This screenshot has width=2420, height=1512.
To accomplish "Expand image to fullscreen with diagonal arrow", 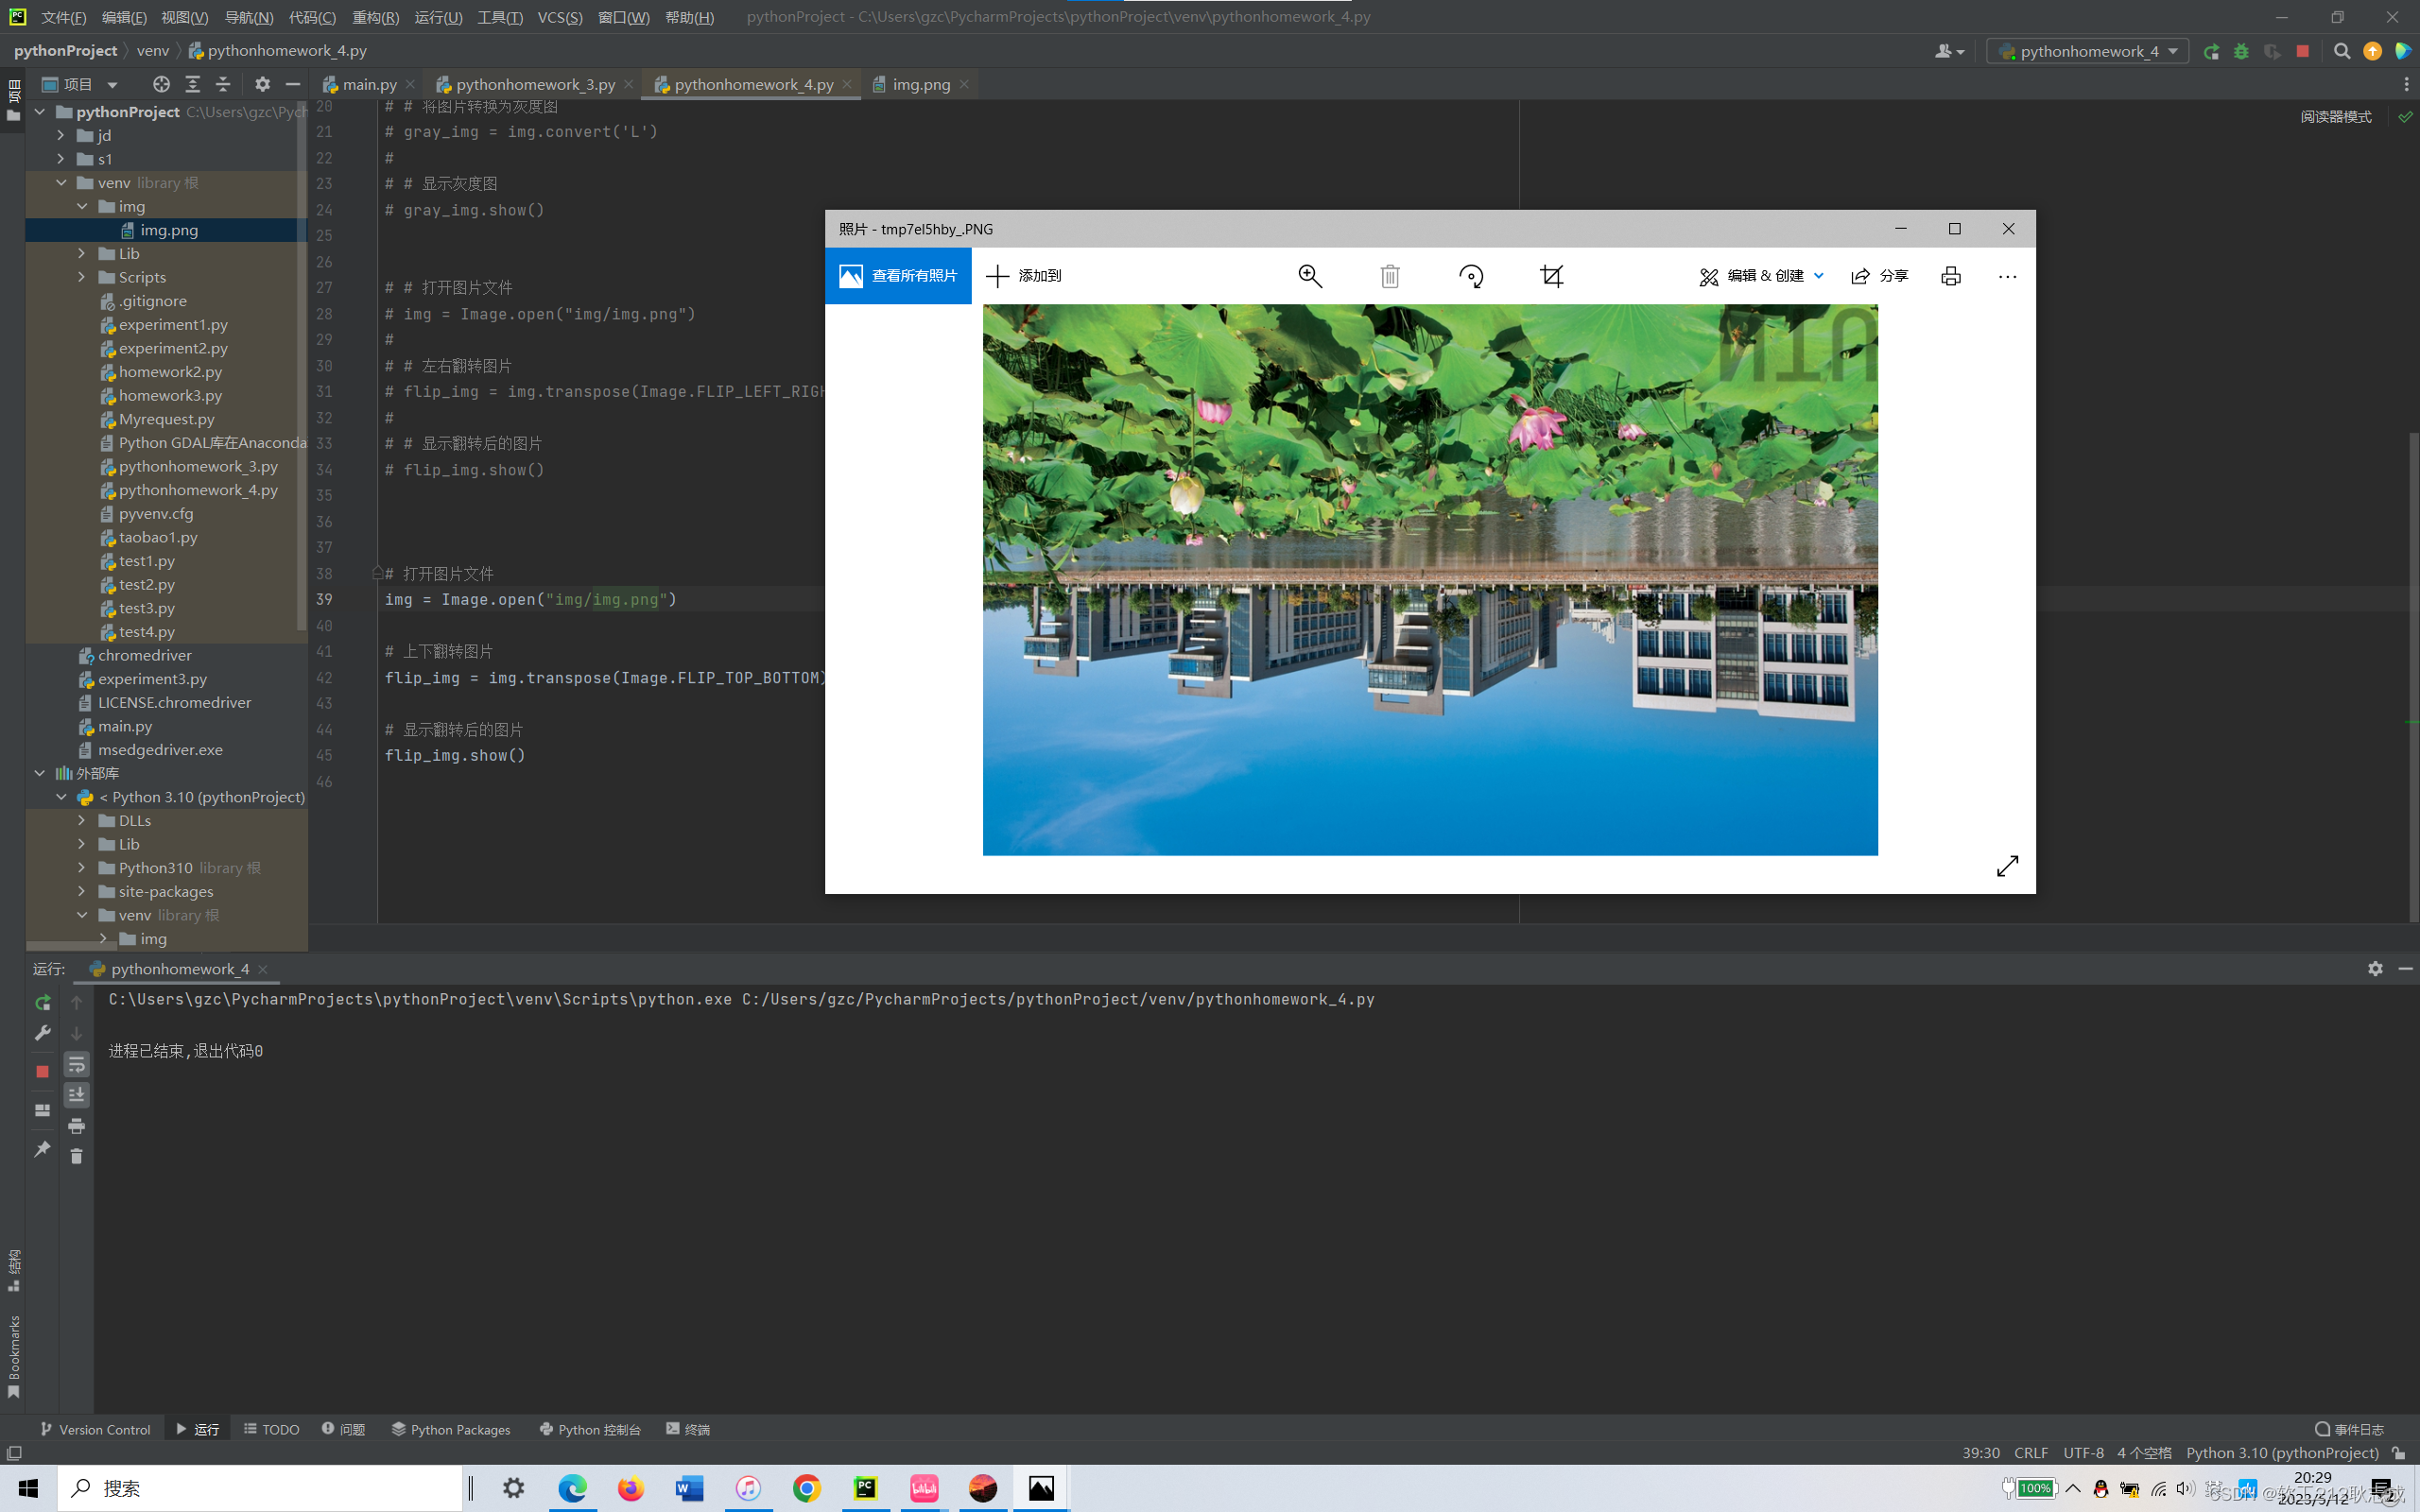I will coord(2007,865).
